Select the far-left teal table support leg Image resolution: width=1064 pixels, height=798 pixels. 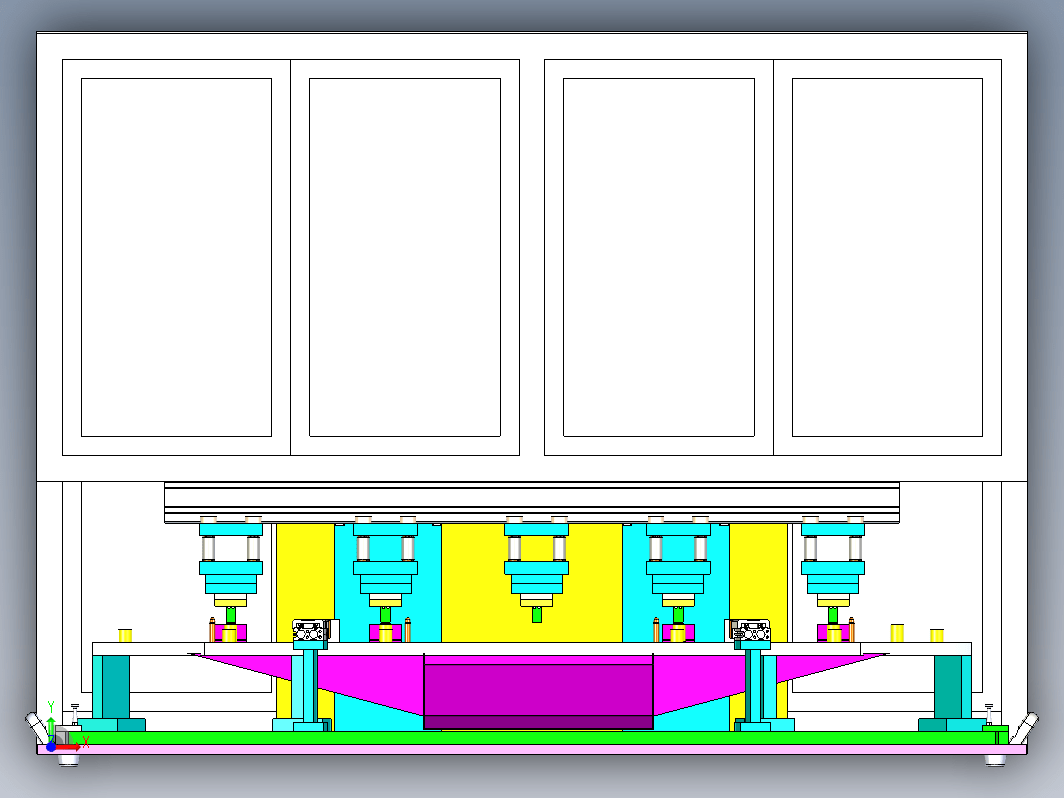(x=111, y=687)
